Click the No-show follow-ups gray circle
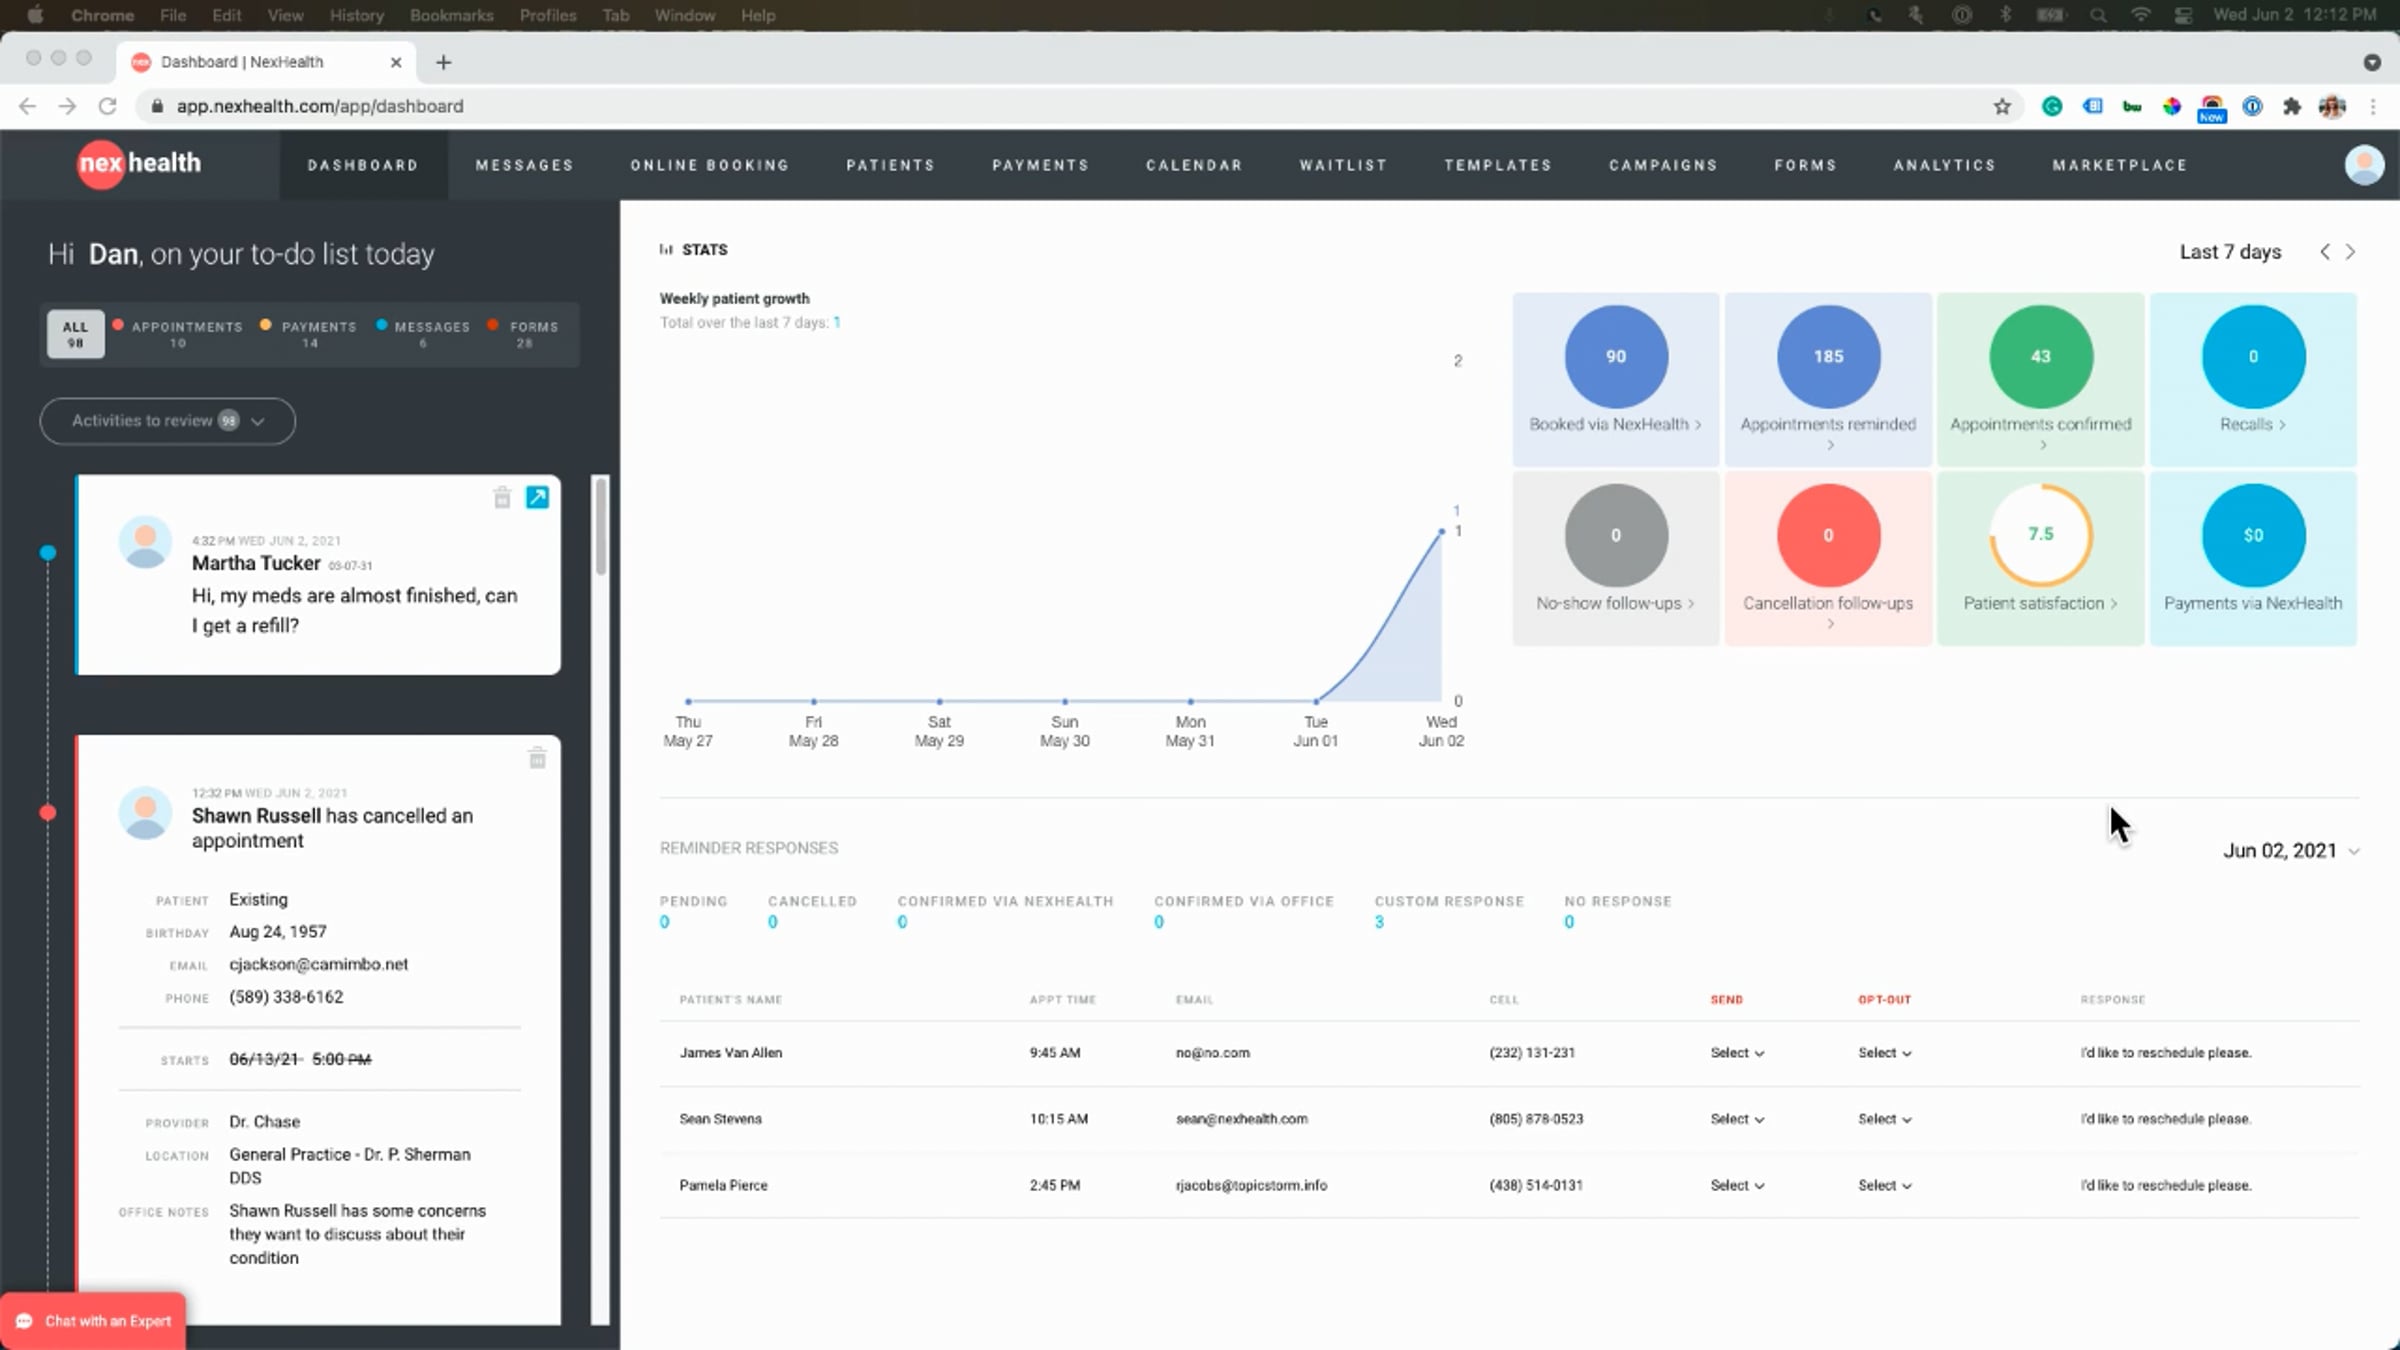The image size is (2400, 1350). (x=1616, y=535)
